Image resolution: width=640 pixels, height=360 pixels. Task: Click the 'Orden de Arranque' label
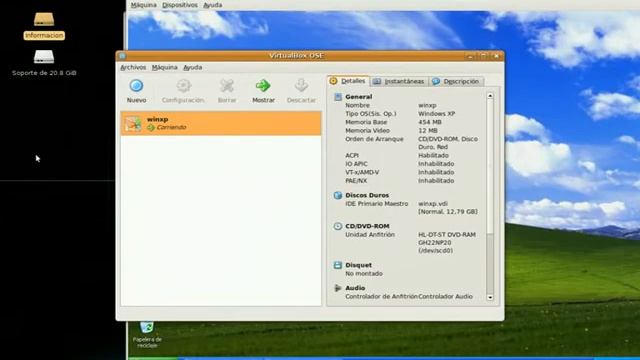pyautogui.click(x=374, y=139)
